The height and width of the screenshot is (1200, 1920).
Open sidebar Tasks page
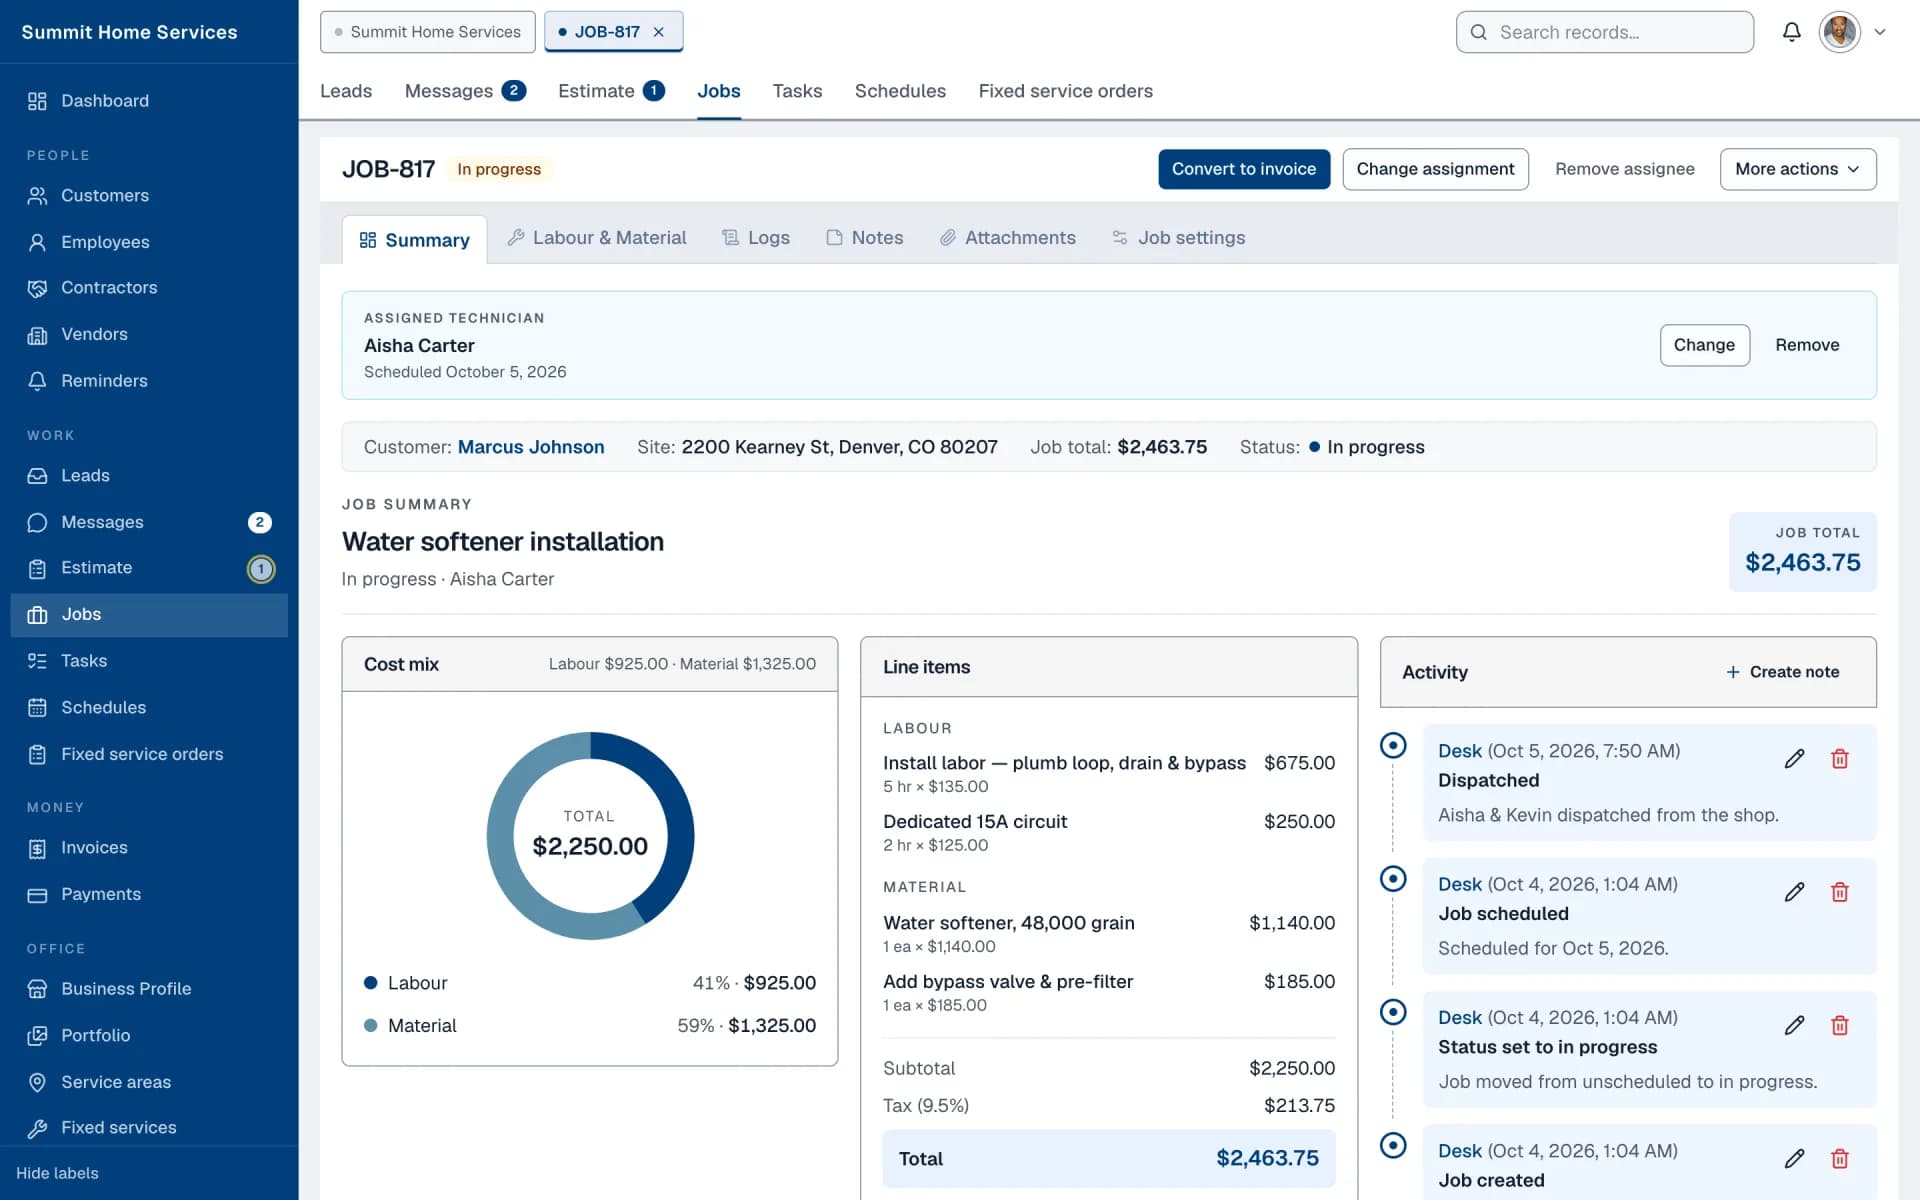(149, 661)
